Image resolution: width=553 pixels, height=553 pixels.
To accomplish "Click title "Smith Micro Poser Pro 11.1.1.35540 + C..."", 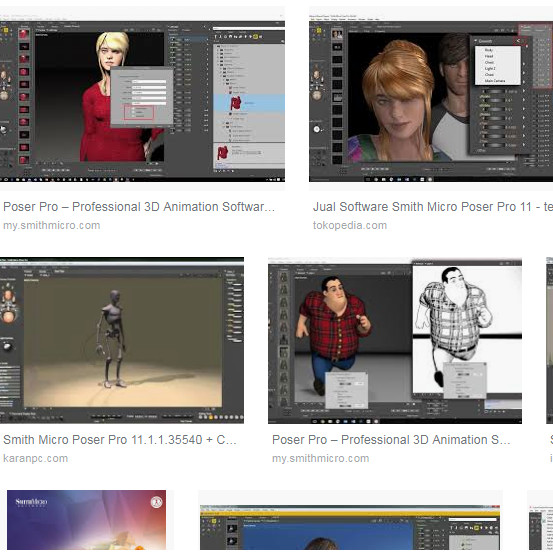I will tap(120, 440).
